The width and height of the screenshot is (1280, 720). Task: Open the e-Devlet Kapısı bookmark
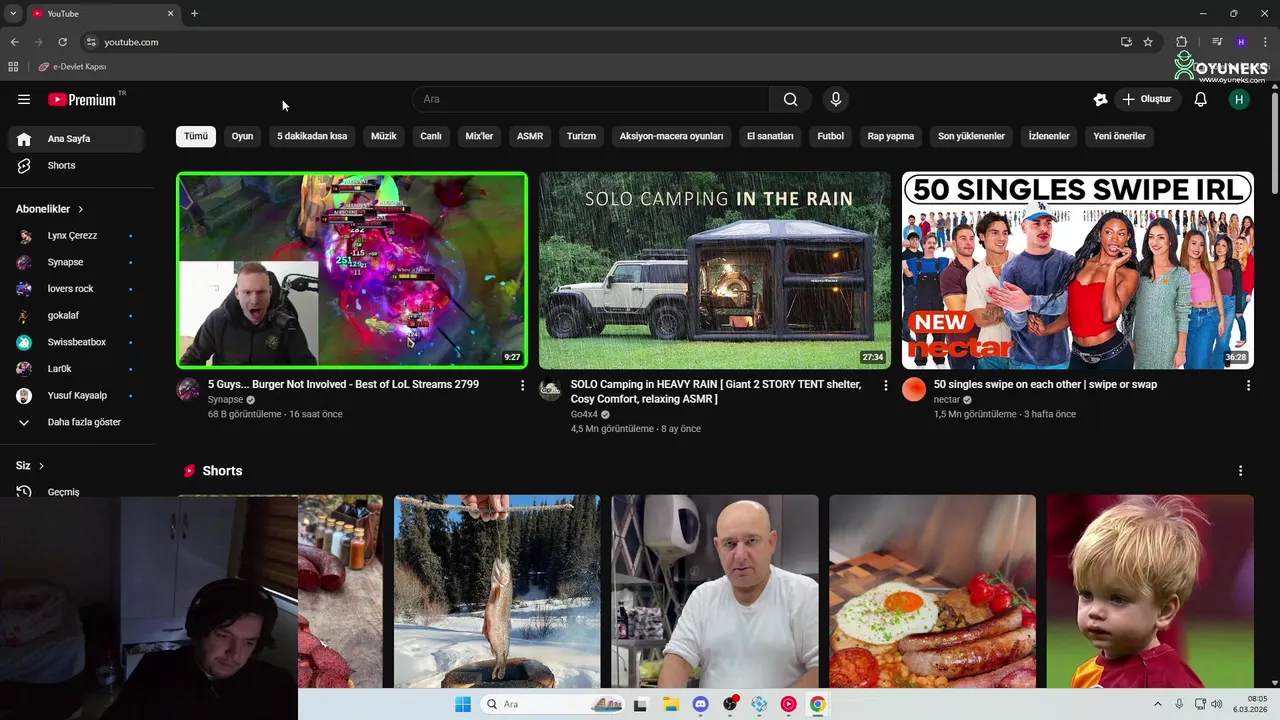pyautogui.click(x=73, y=67)
